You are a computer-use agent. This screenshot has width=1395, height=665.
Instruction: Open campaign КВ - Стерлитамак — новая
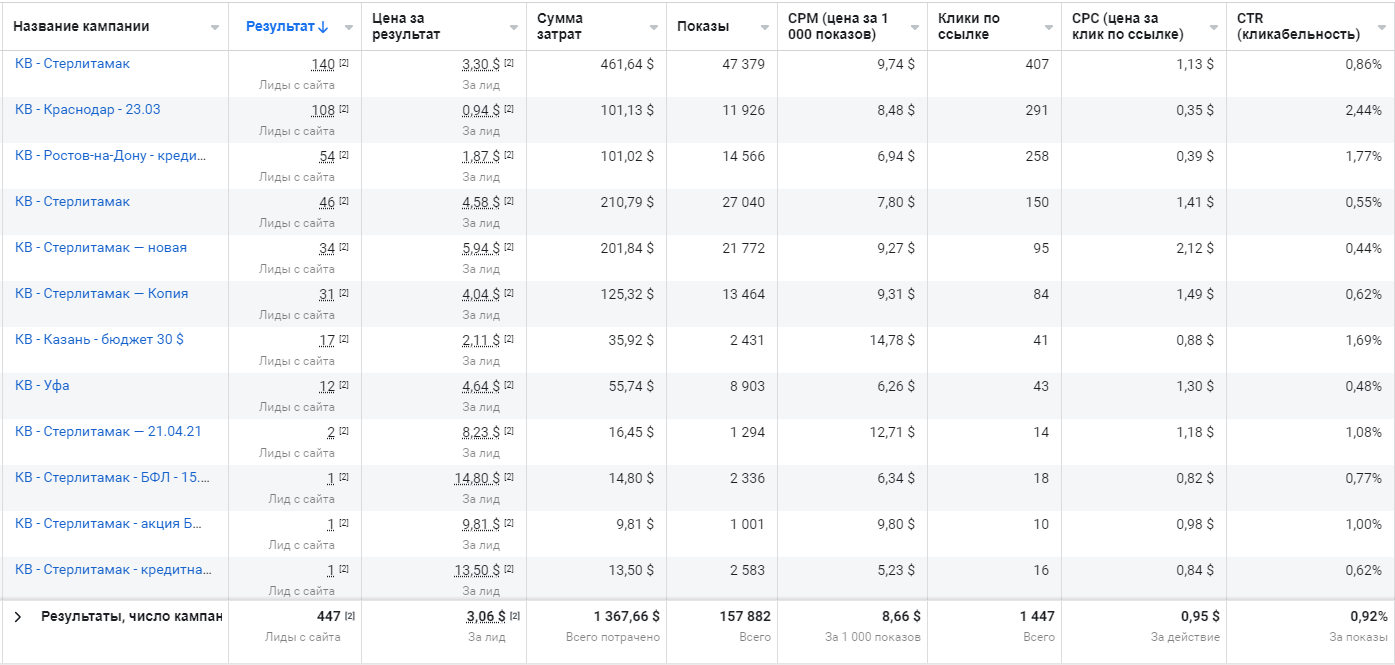(x=100, y=248)
